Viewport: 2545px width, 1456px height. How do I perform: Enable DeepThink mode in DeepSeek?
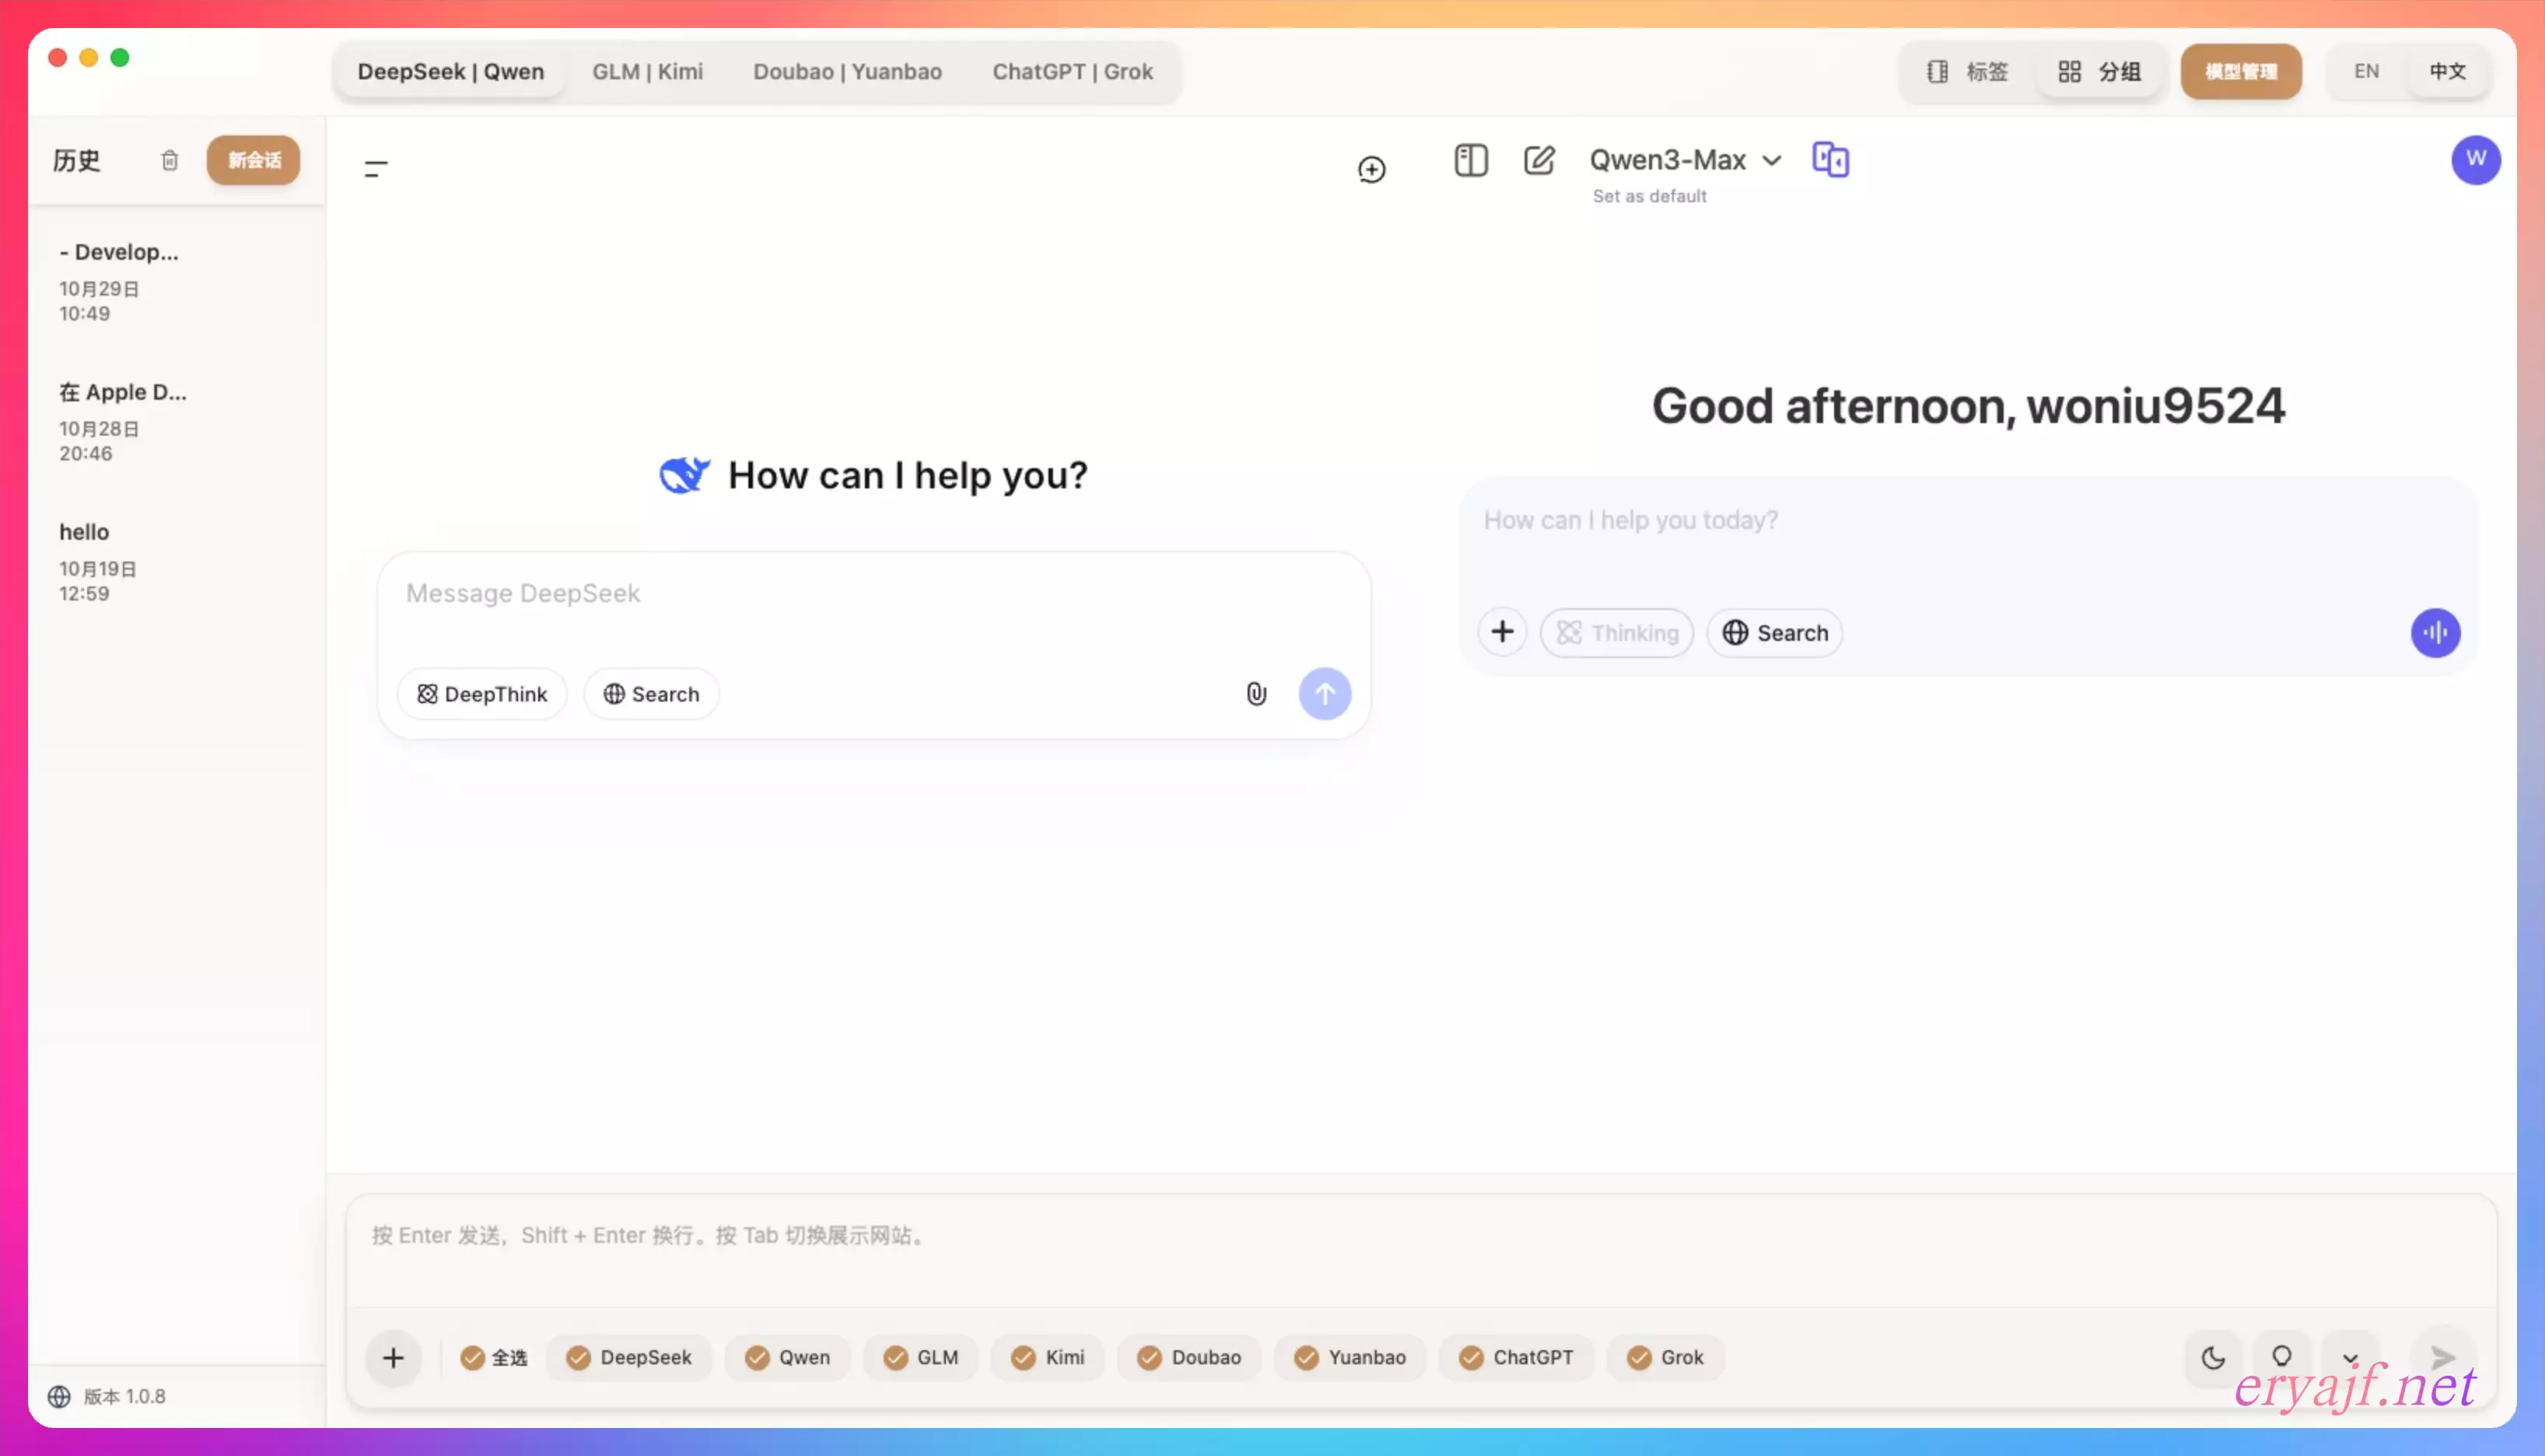click(x=482, y=694)
